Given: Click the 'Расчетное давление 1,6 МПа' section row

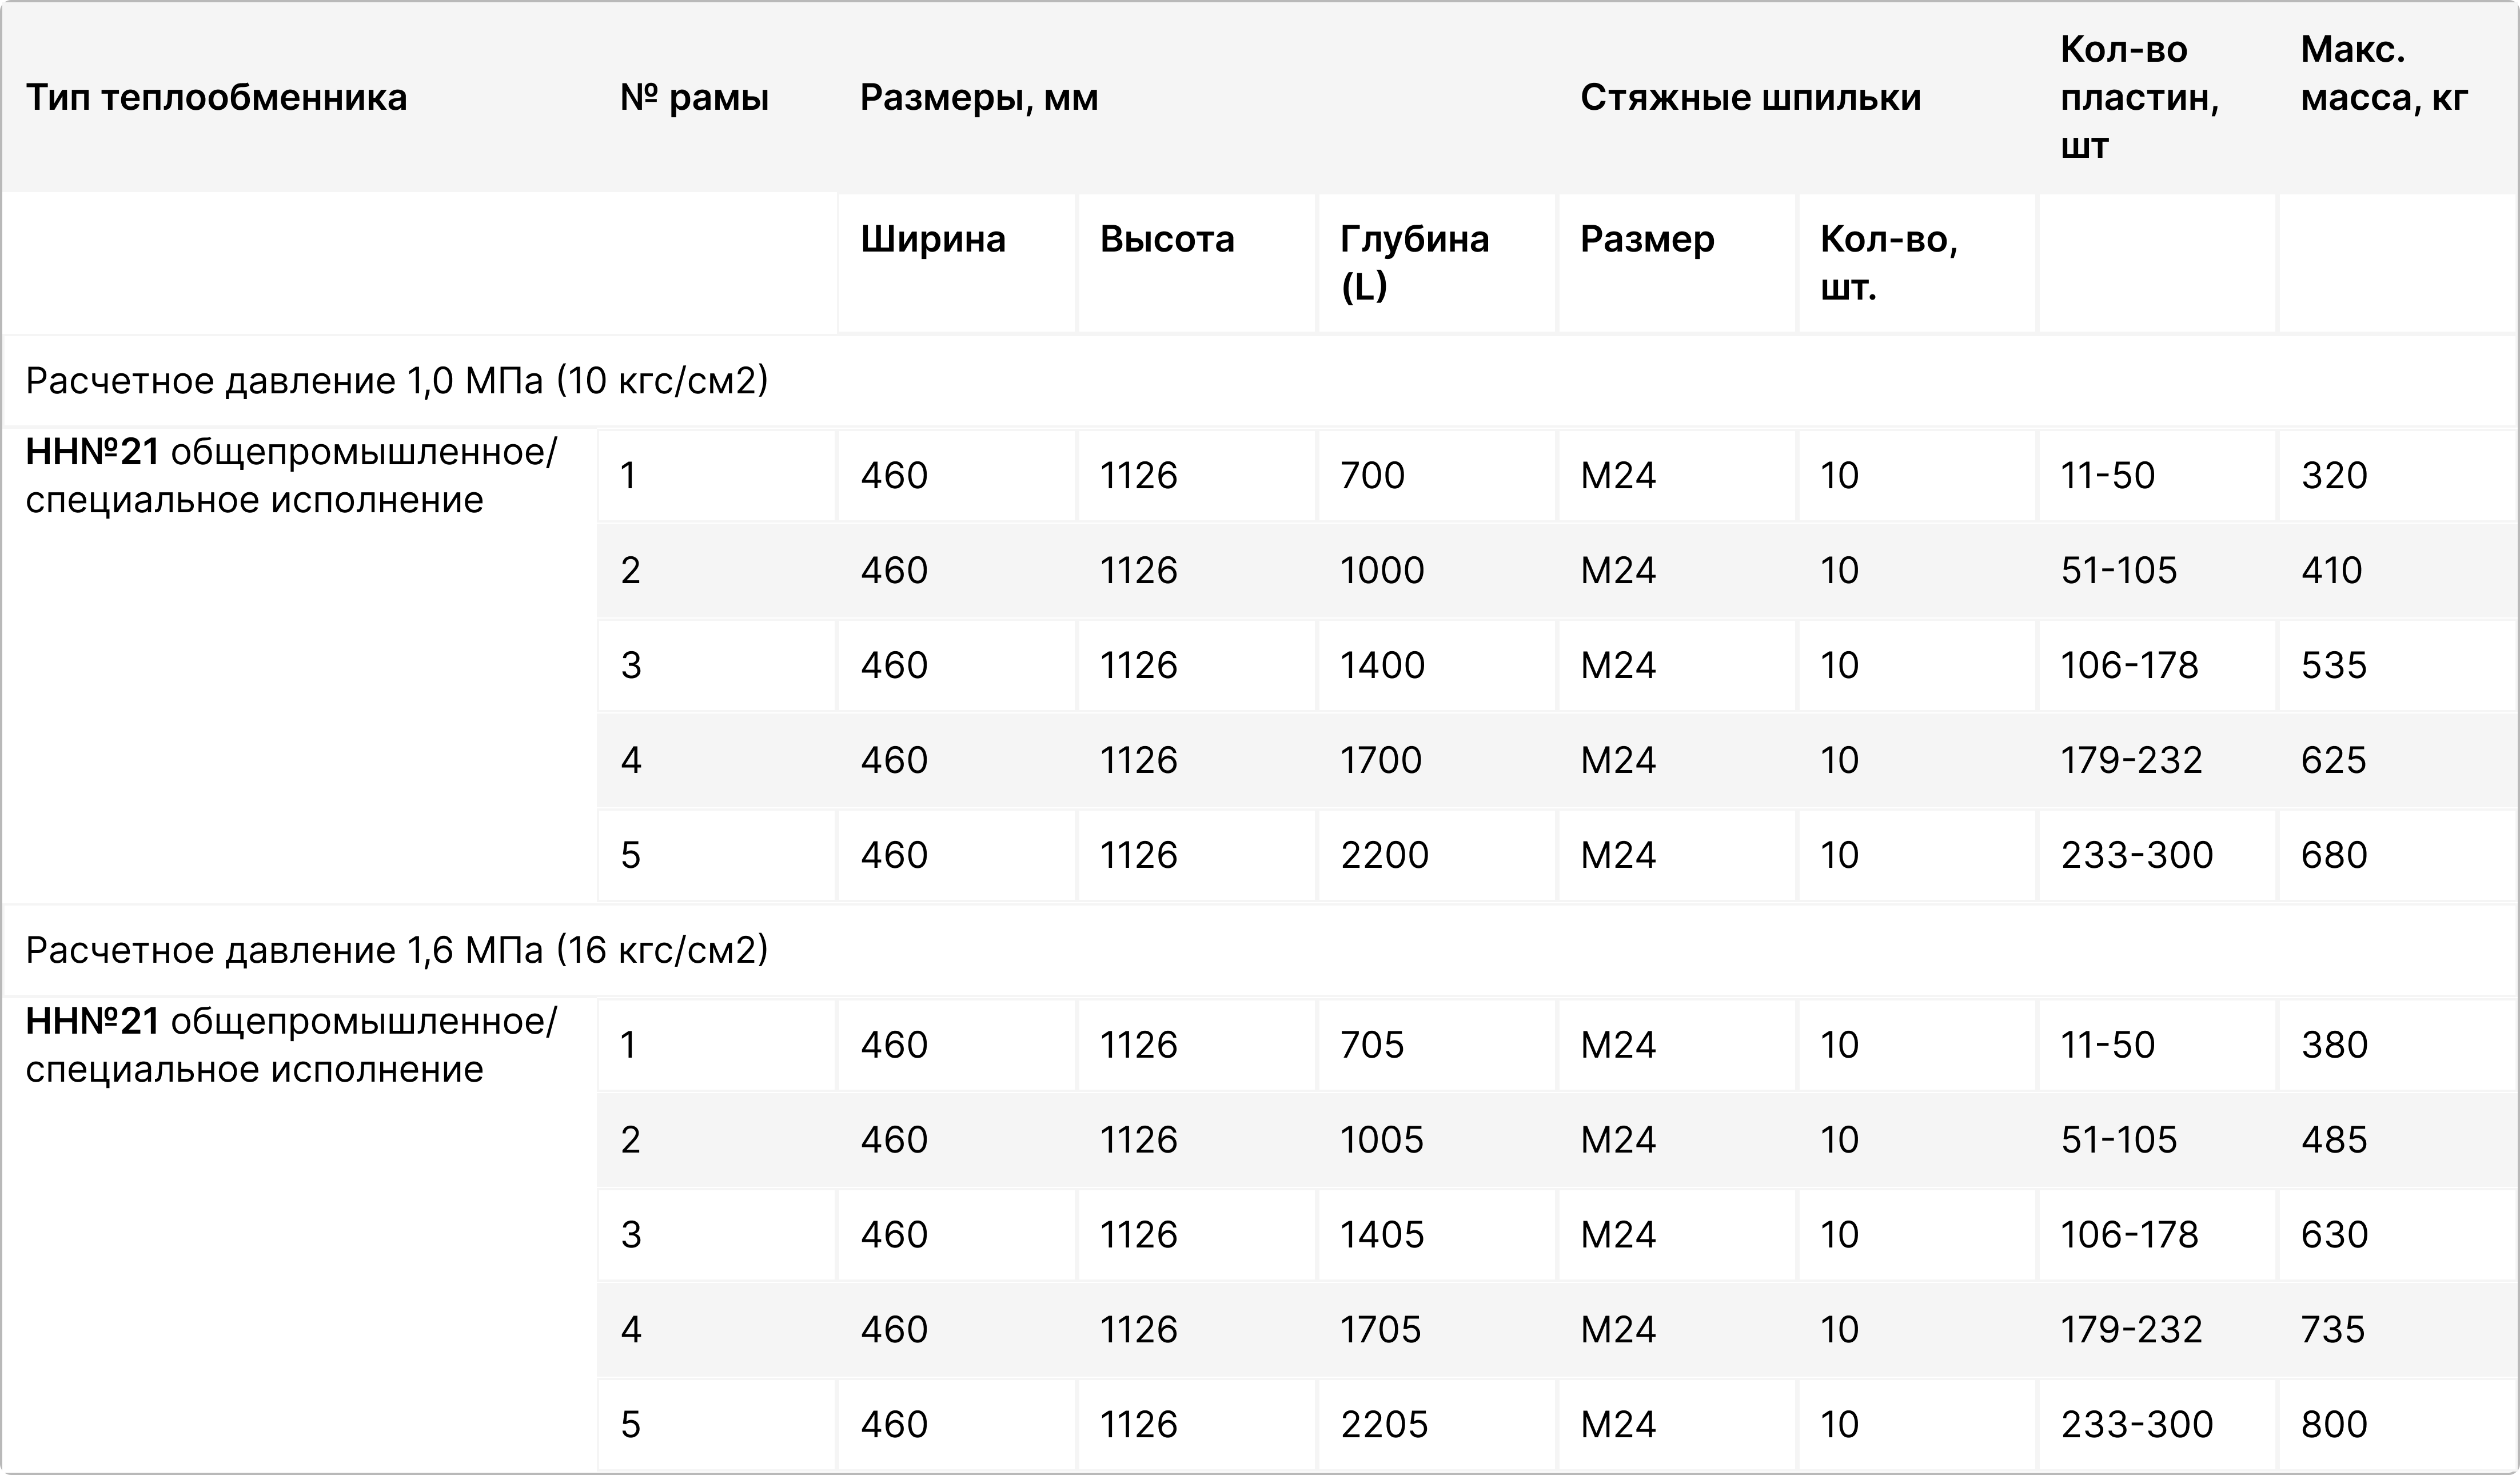Looking at the screenshot, I should pyautogui.click(x=397, y=950).
